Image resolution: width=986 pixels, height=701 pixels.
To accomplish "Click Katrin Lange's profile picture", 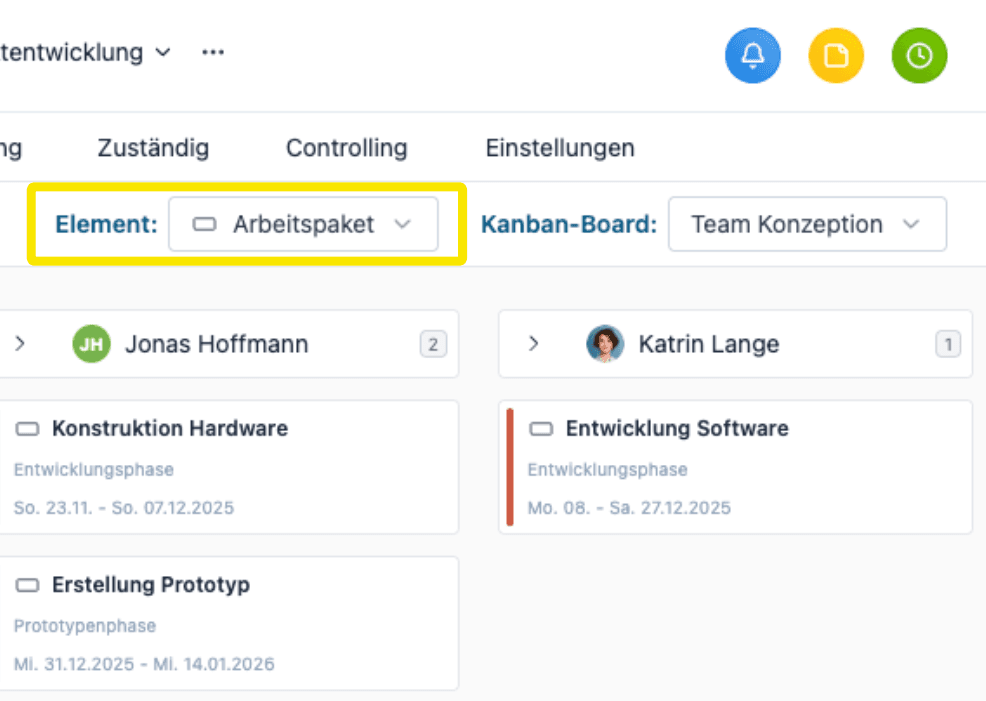I will (604, 344).
